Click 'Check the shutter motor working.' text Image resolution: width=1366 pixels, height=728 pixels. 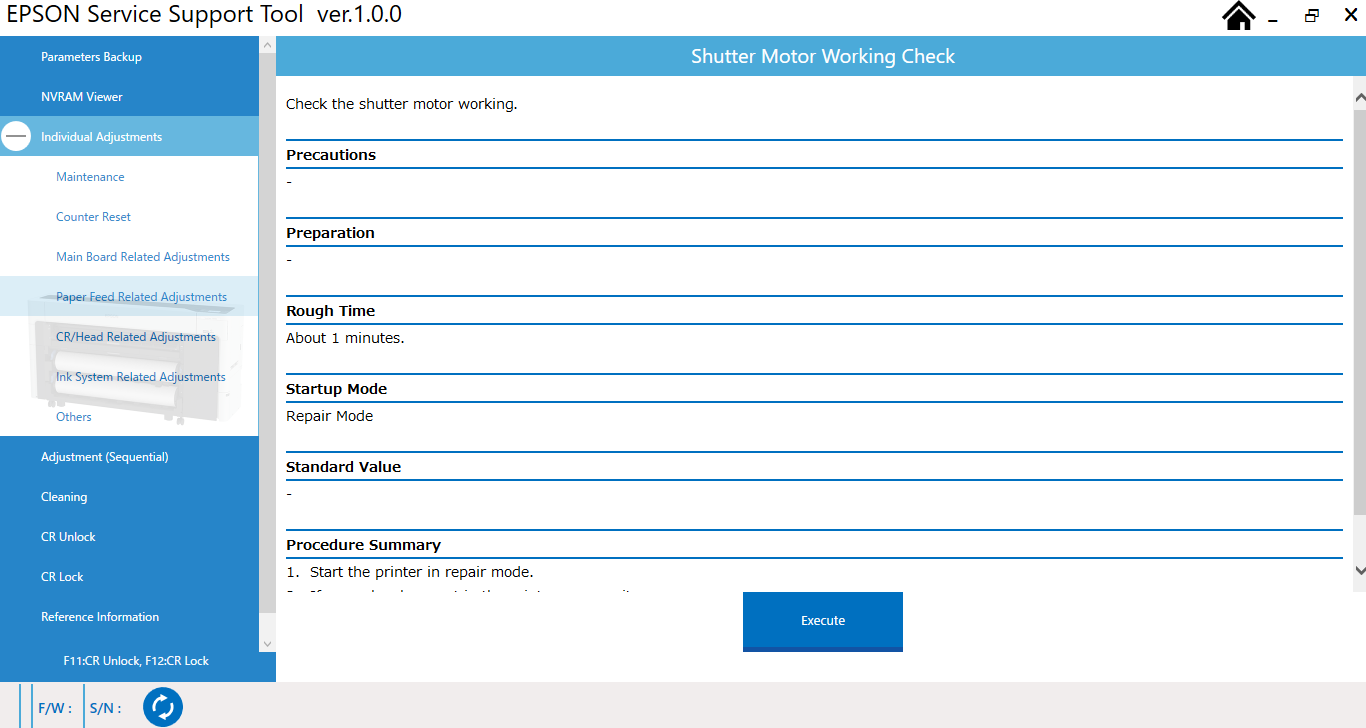pyautogui.click(x=402, y=104)
